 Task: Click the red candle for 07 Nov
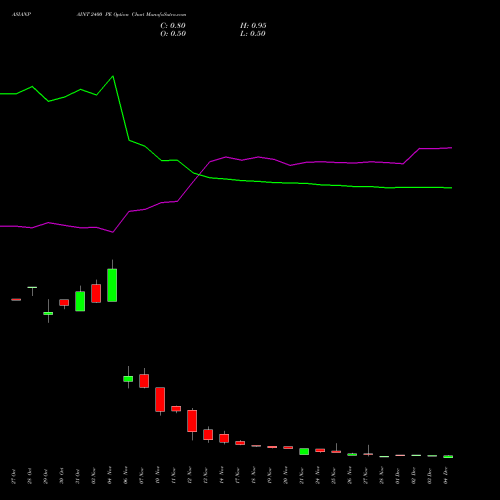pyautogui.click(x=144, y=381)
